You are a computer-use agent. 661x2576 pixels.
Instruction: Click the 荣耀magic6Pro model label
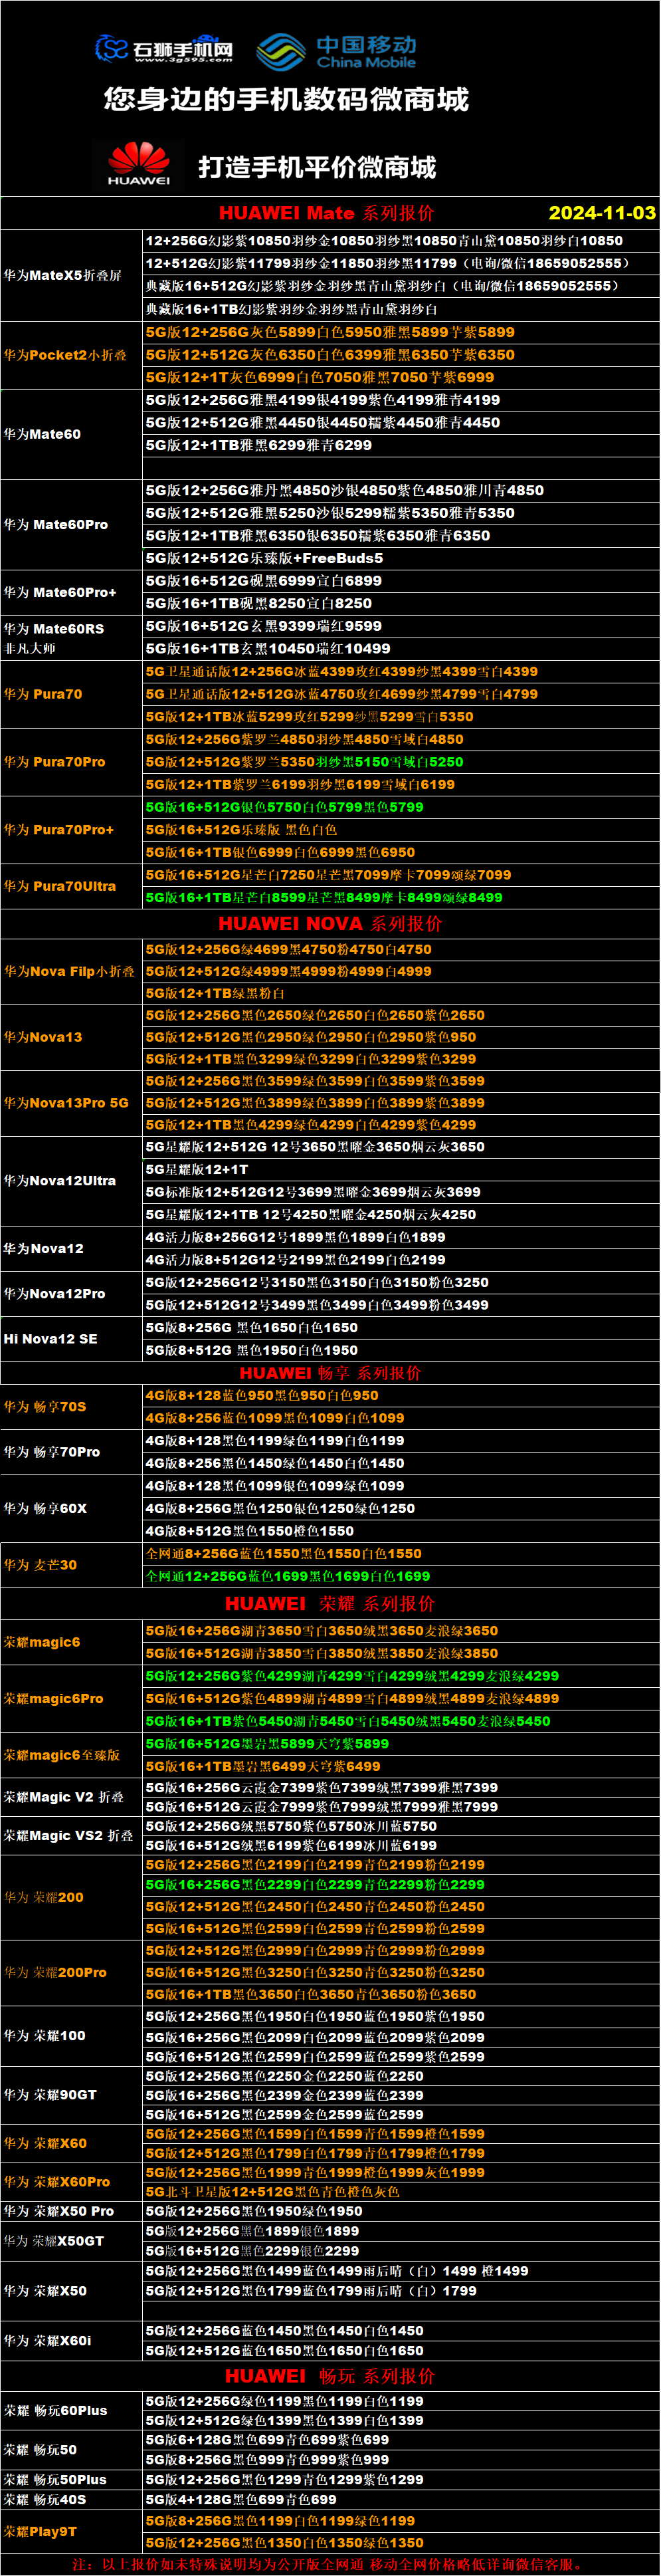coord(53,1699)
